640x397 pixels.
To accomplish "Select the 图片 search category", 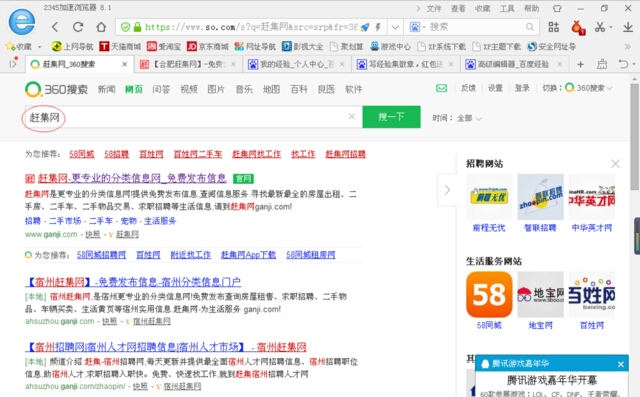I will (216, 89).
